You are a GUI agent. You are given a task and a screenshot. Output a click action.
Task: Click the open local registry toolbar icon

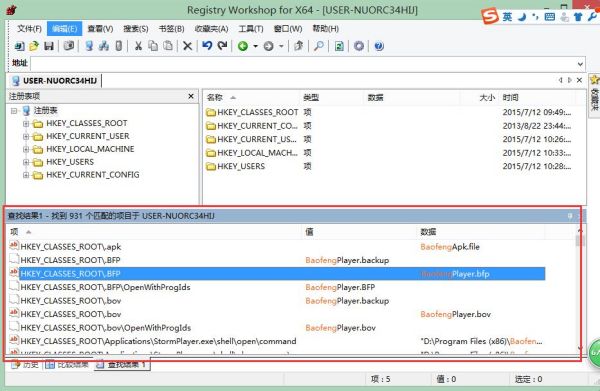click(x=19, y=46)
